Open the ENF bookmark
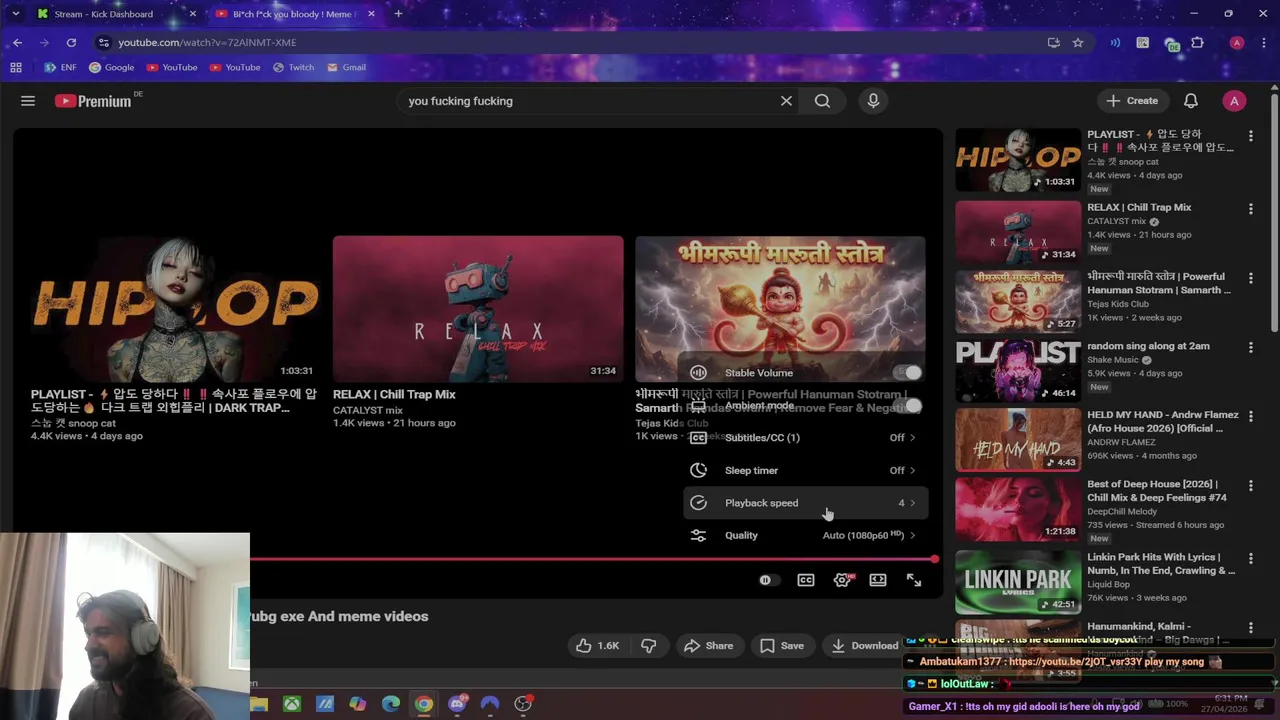Screen dimensions: 1280x720 (60, 67)
